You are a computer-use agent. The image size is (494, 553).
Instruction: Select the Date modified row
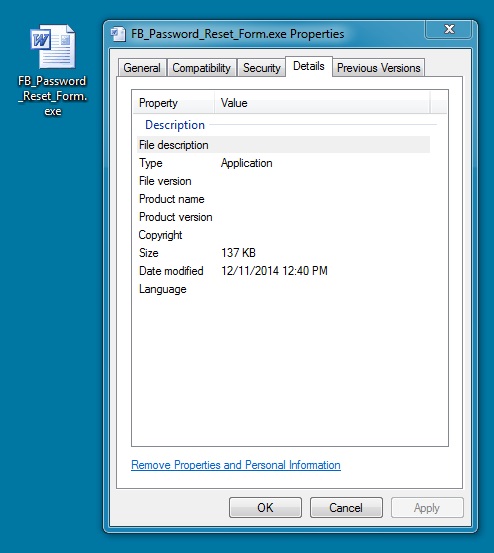pyautogui.click(x=283, y=271)
